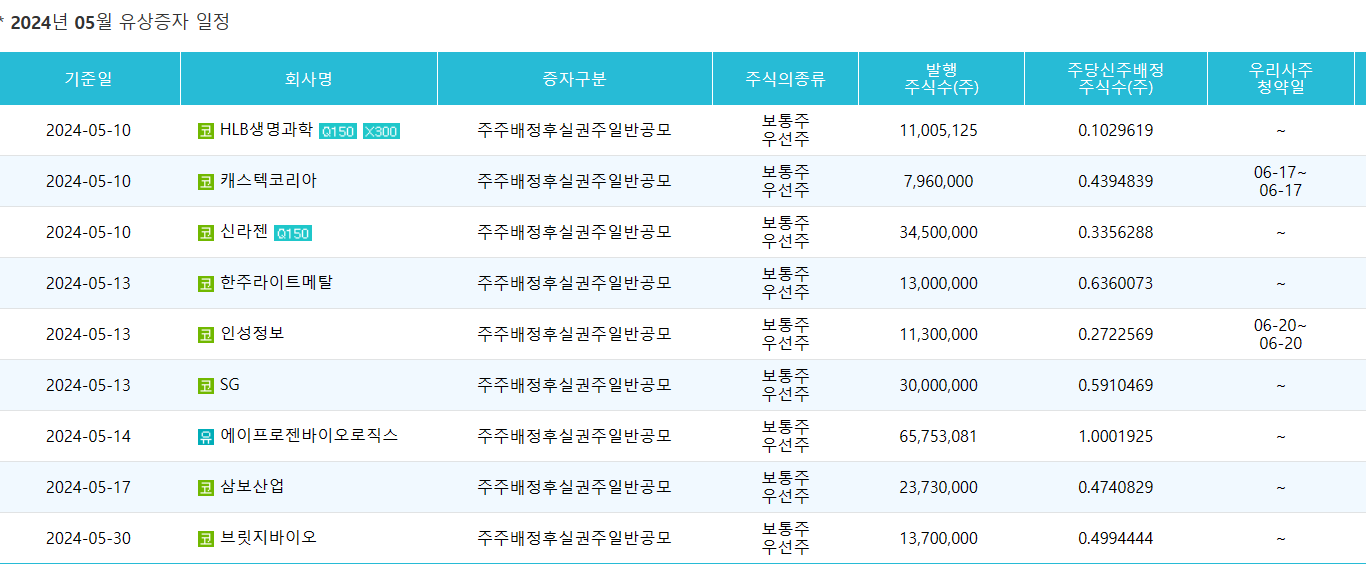
Task: Click the 7,960,000 issued shares value
Action: click(939, 182)
